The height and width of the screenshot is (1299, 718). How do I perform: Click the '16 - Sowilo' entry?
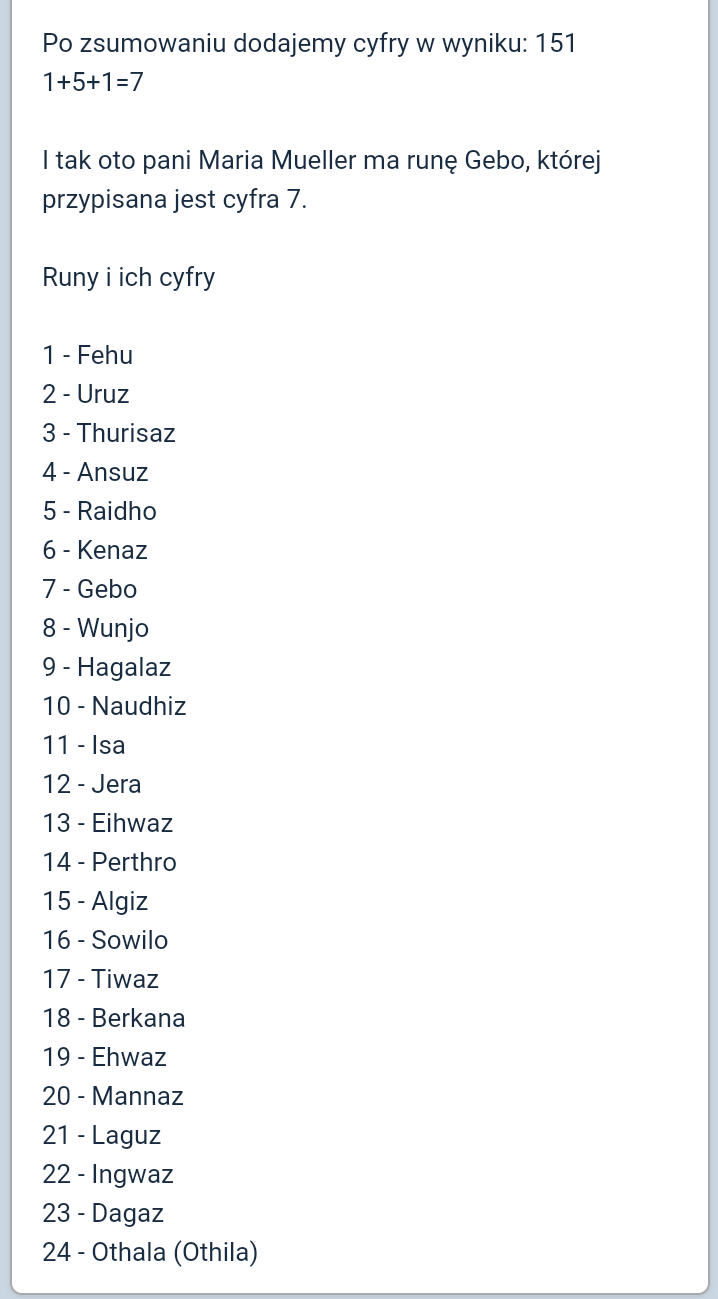tap(106, 940)
